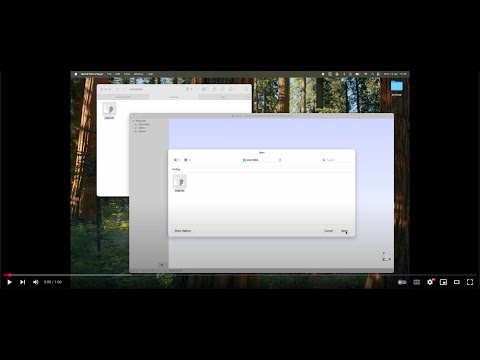Switch to the third Finder tab
The height and width of the screenshot is (360, 480).
tap(222, 97)
